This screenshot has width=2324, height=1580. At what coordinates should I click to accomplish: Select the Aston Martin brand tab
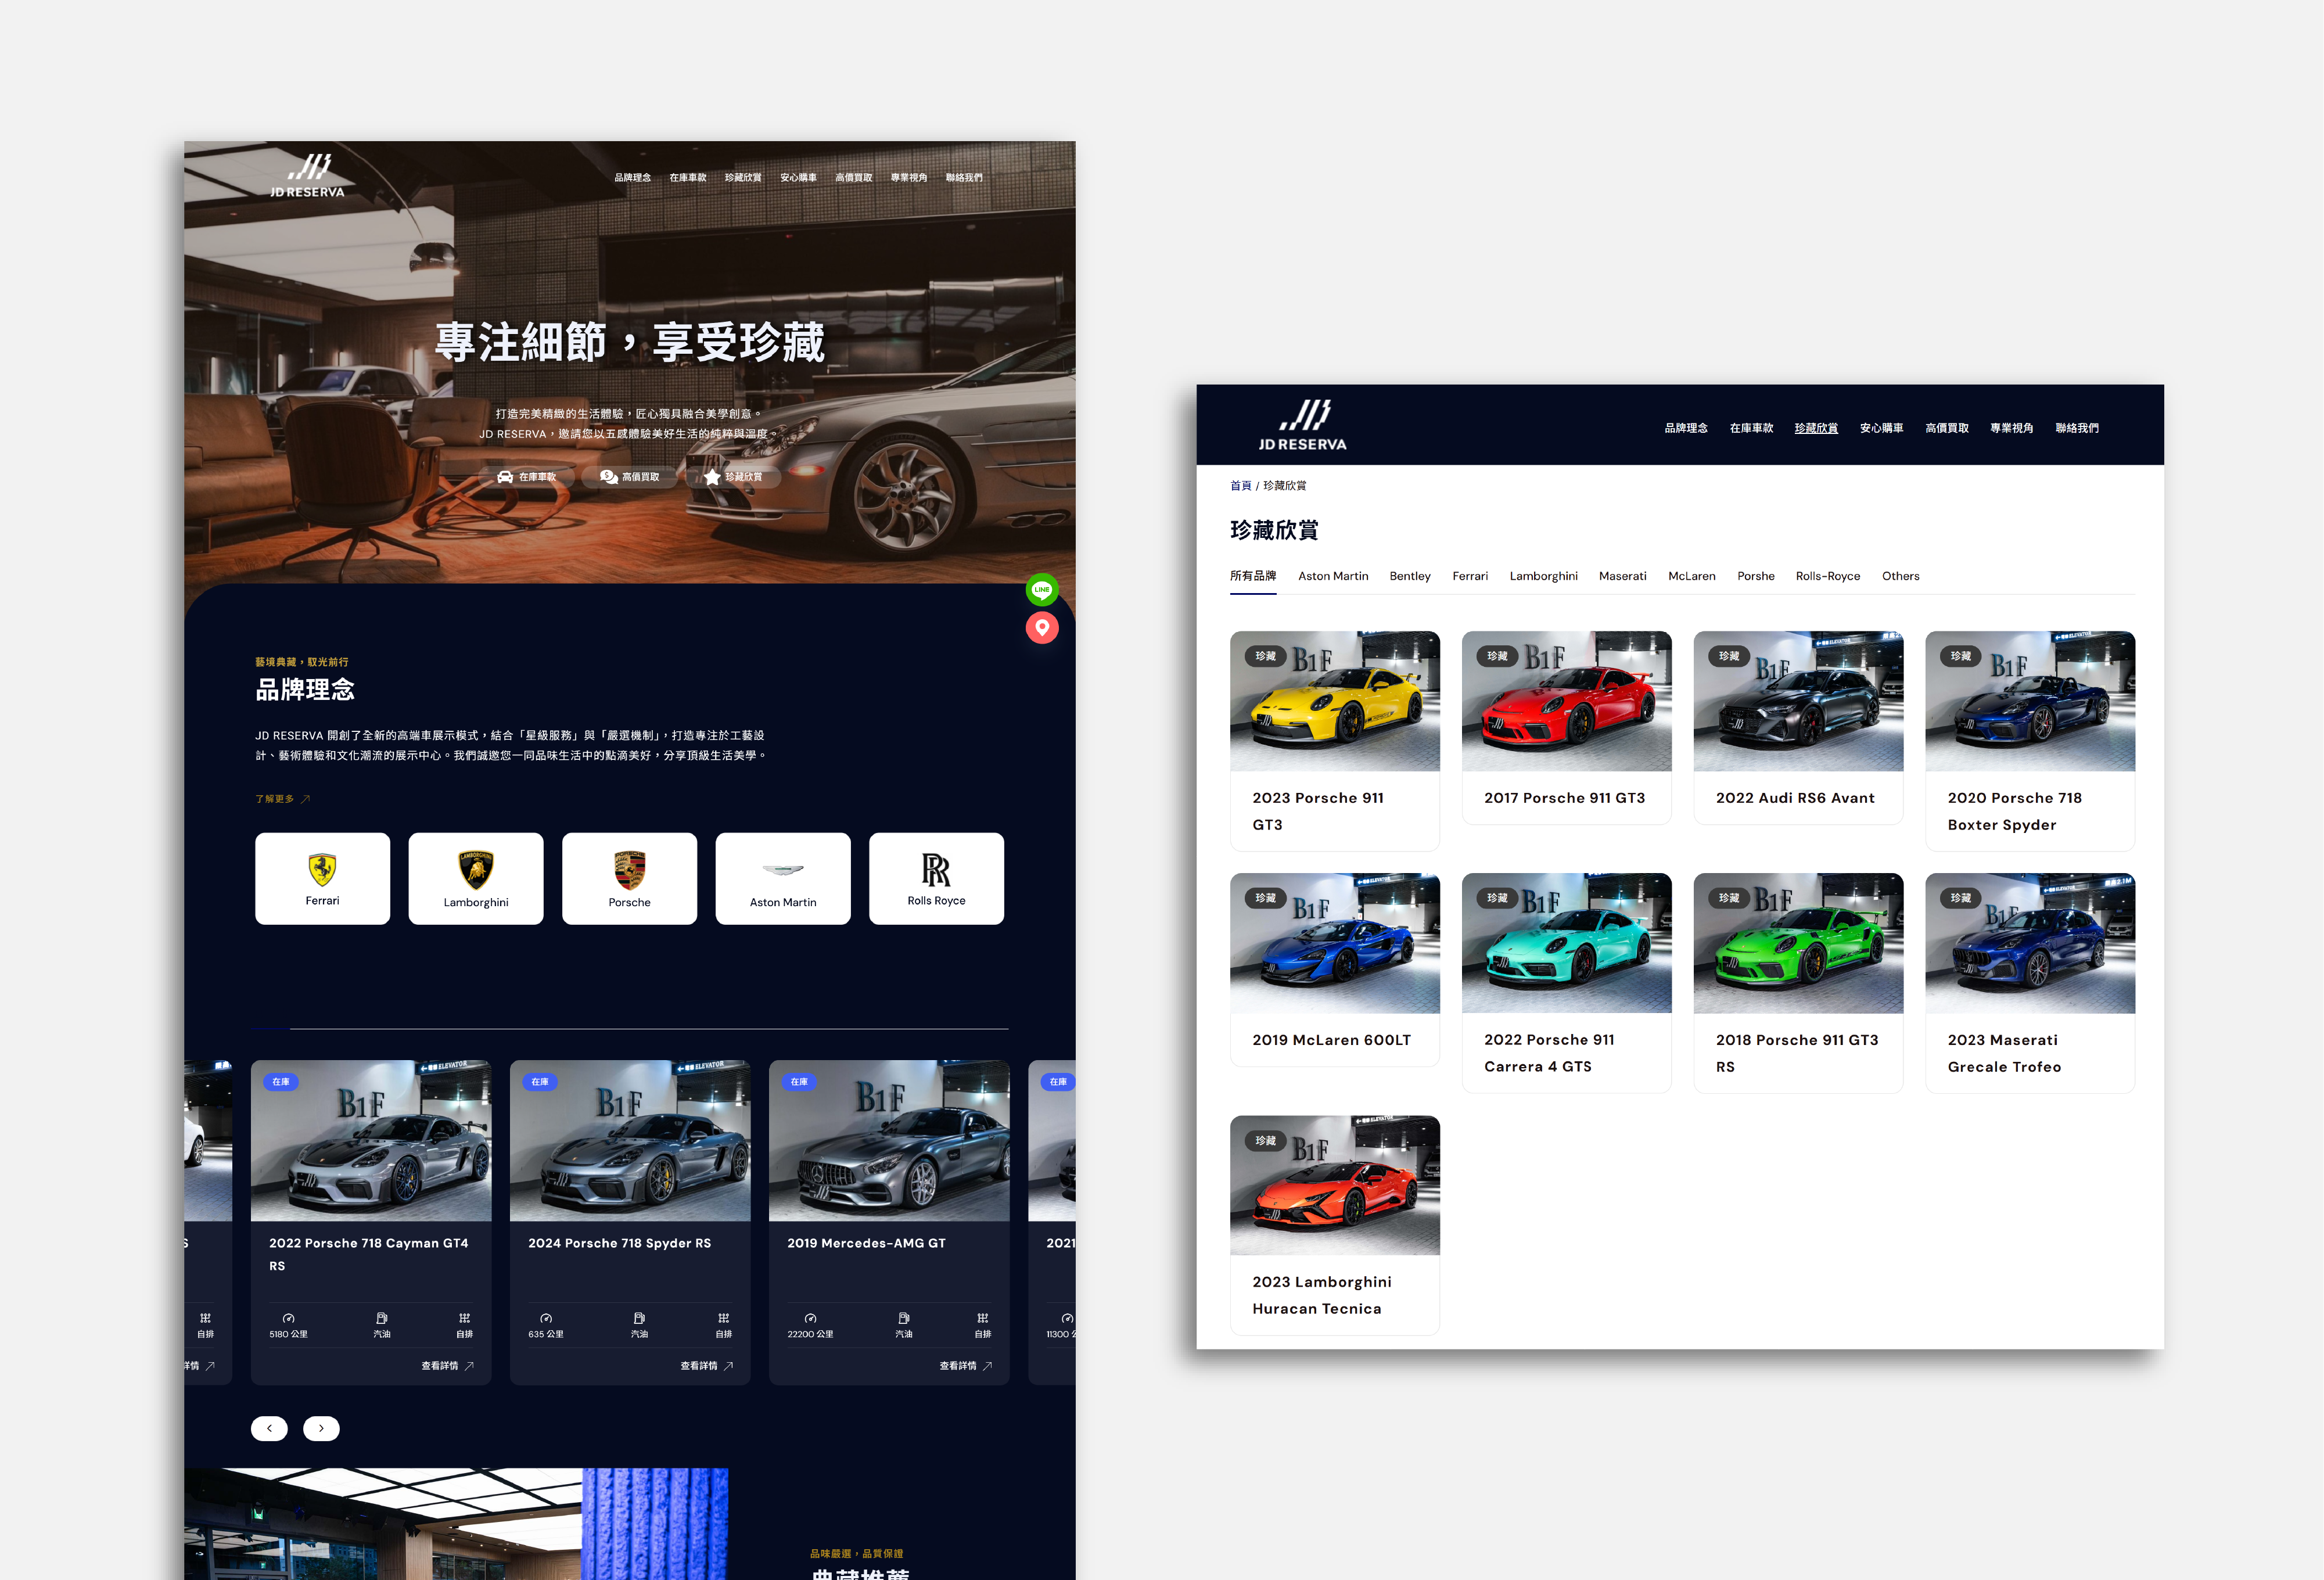1333,576
